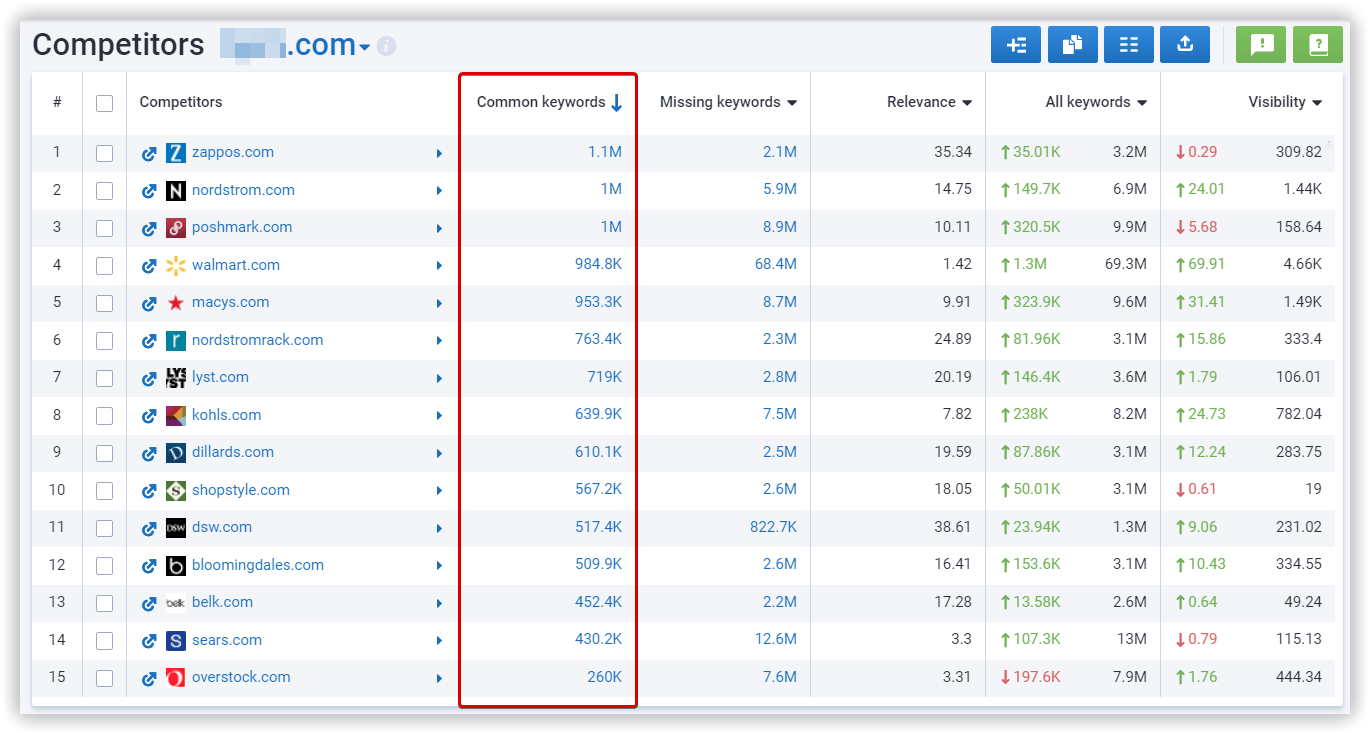Open missing keywords 12.6M for sears.com
The image size is (1370, 734).
click(x=776, y=640)
